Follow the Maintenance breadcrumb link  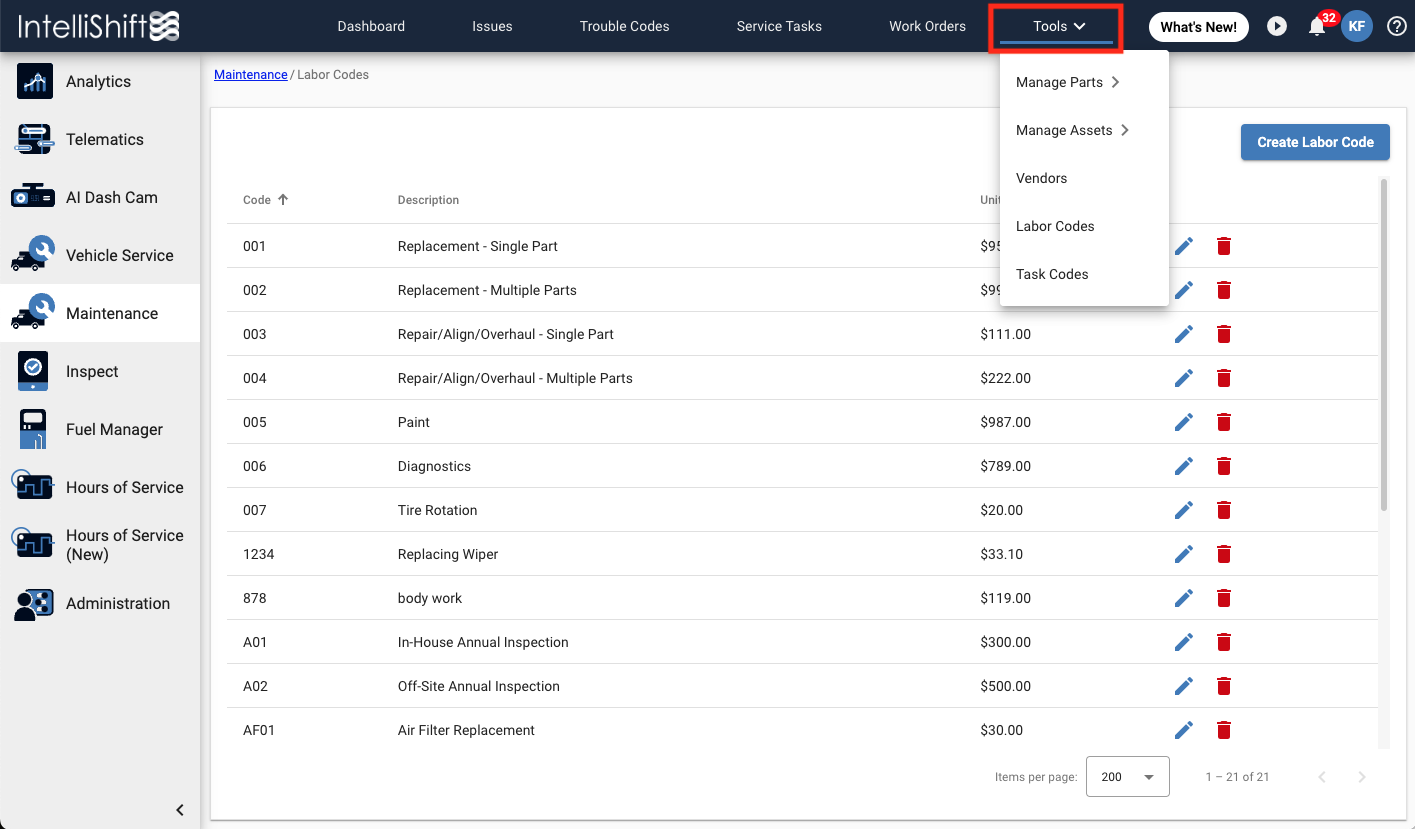pos(250,74)
